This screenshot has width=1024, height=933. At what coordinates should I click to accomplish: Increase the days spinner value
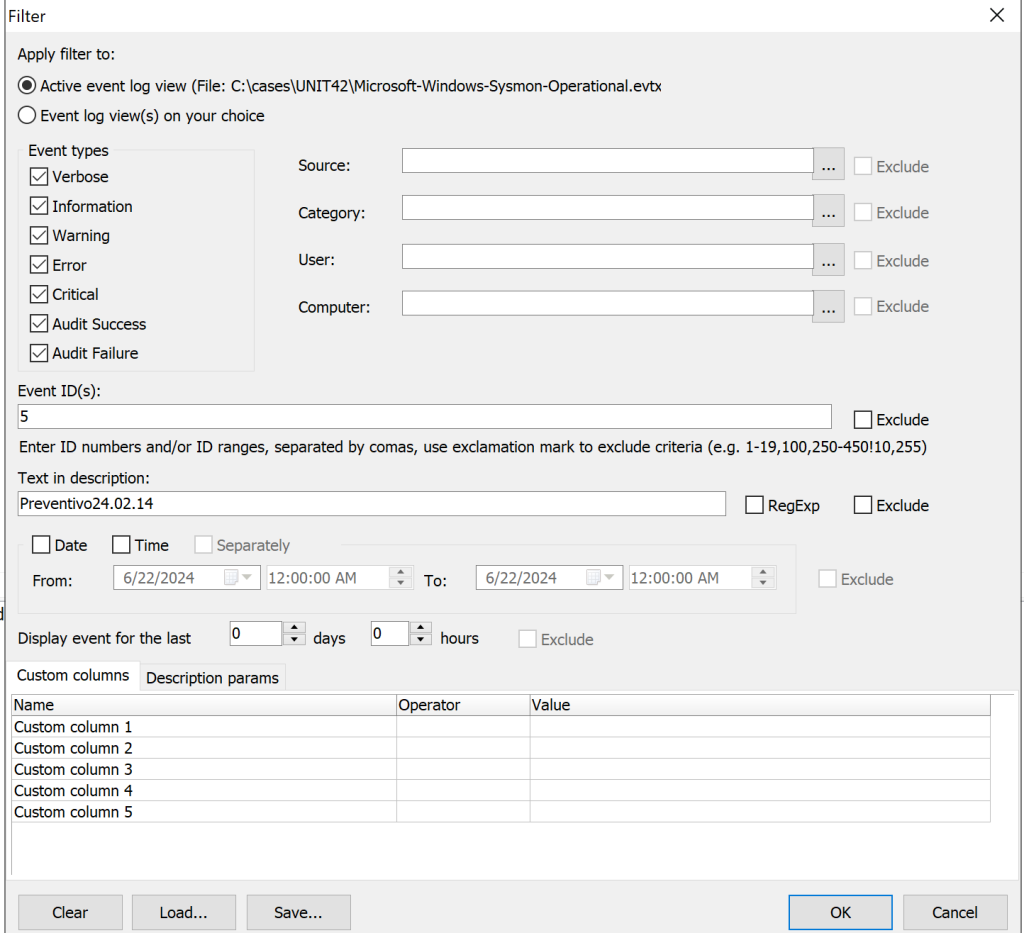point(295,627)
